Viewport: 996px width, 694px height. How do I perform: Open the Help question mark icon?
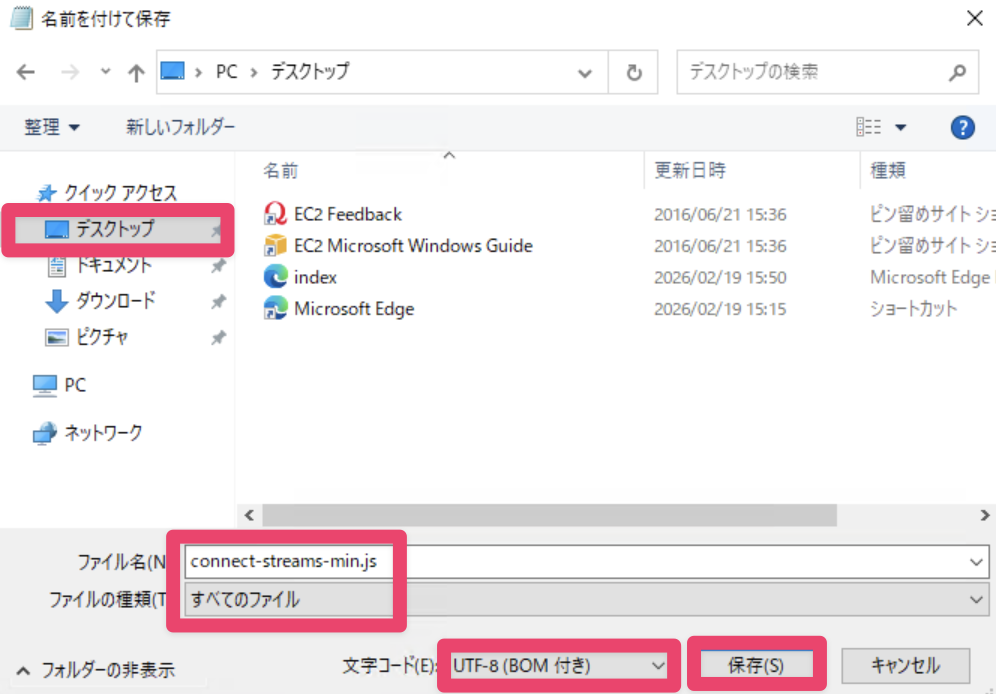tap(962, 127)
